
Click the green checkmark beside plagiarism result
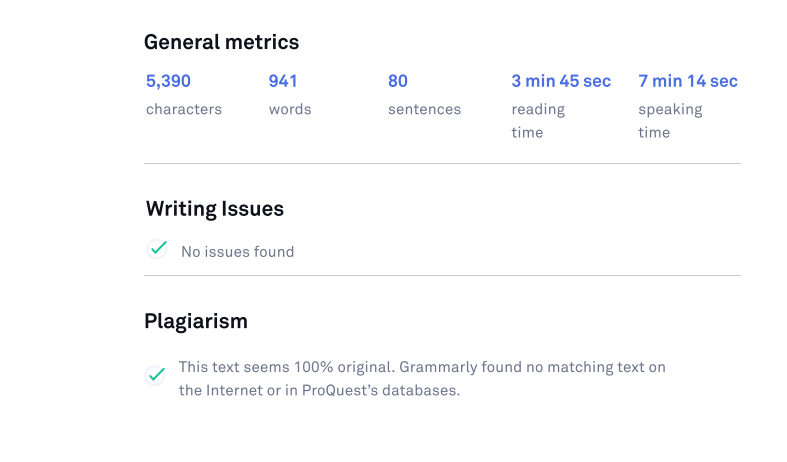pyautogui.click(x=155, y=376)
